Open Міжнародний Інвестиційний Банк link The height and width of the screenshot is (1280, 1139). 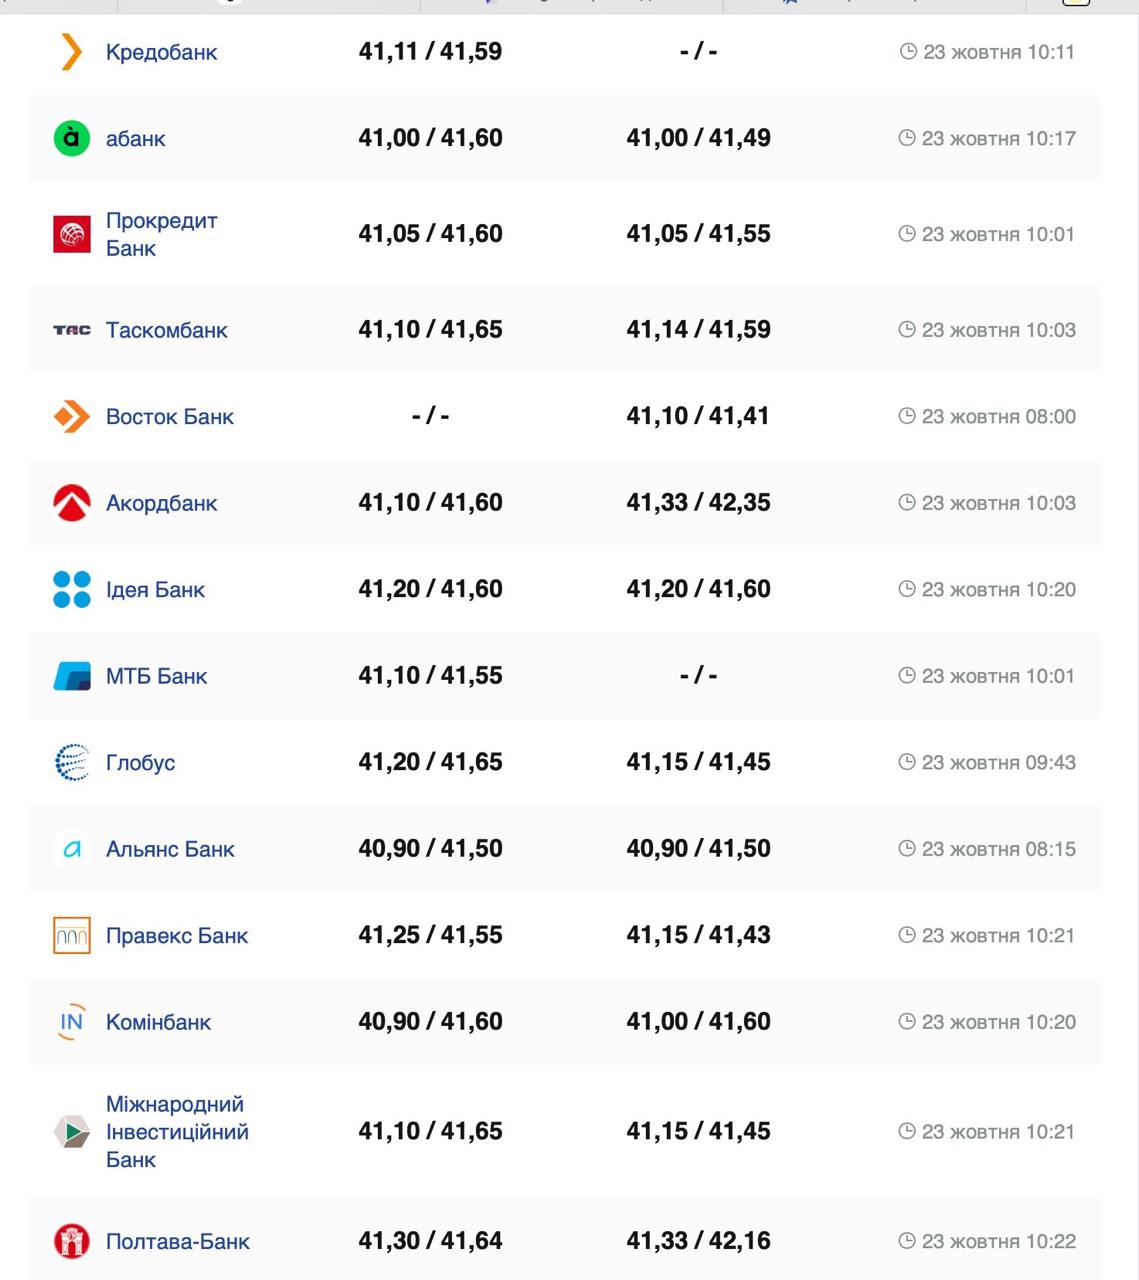click(x=177, y=1131)
